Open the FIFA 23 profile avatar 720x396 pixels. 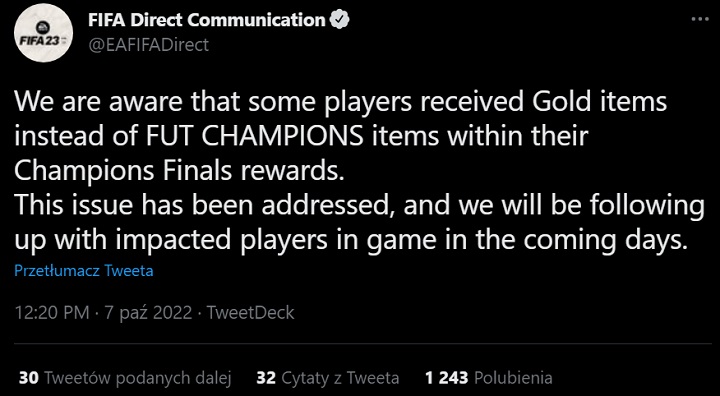click(x=44, y=35)
